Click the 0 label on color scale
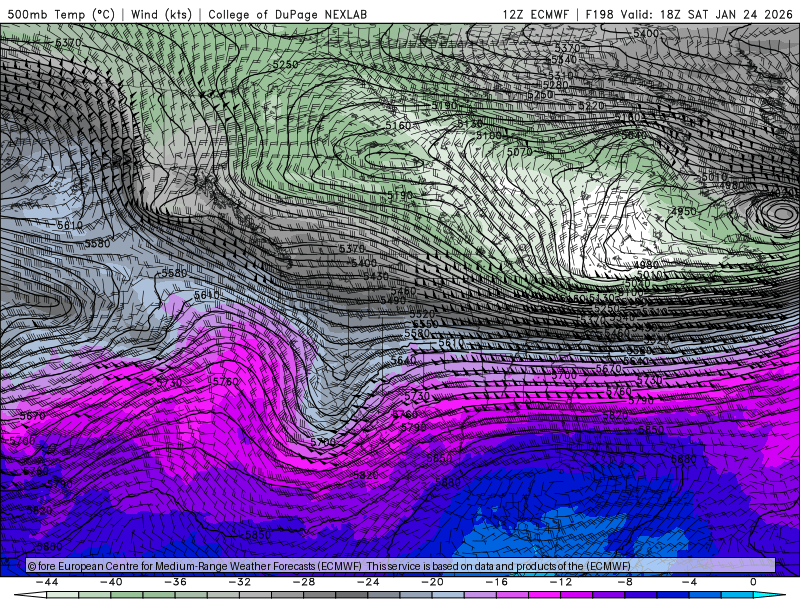This screenshot has height=600, width=800. pyautogui.click(x=753, y=582)
